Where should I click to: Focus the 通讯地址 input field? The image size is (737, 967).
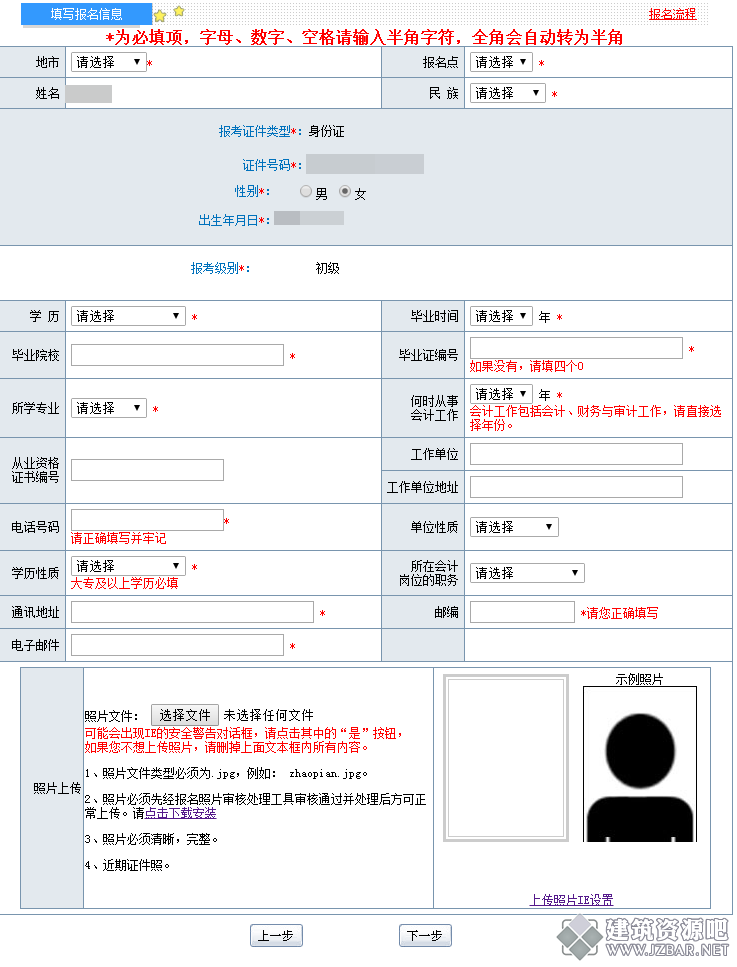point(192,612)
